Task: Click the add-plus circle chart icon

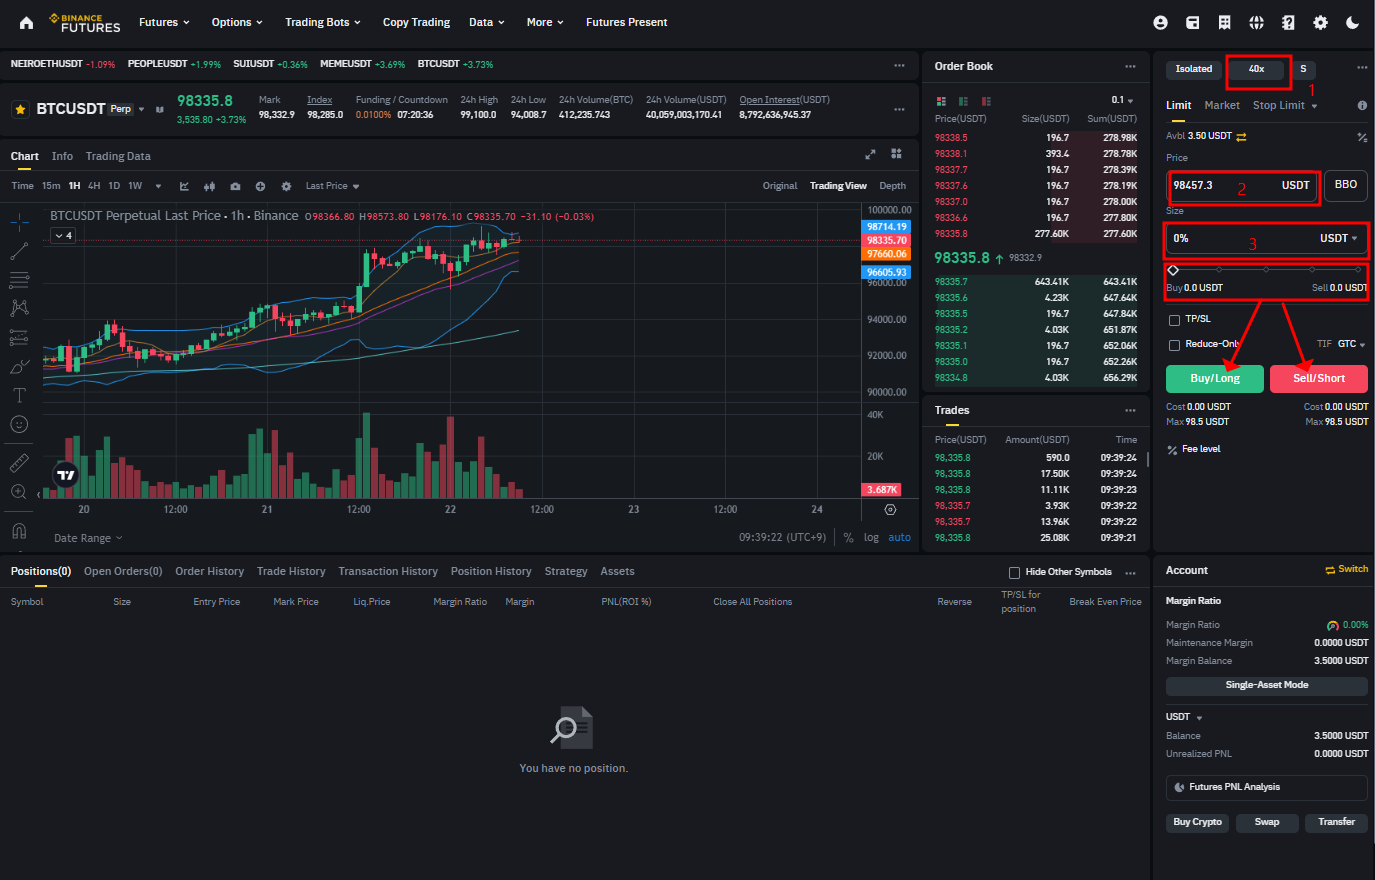Action: click(260, 186)
